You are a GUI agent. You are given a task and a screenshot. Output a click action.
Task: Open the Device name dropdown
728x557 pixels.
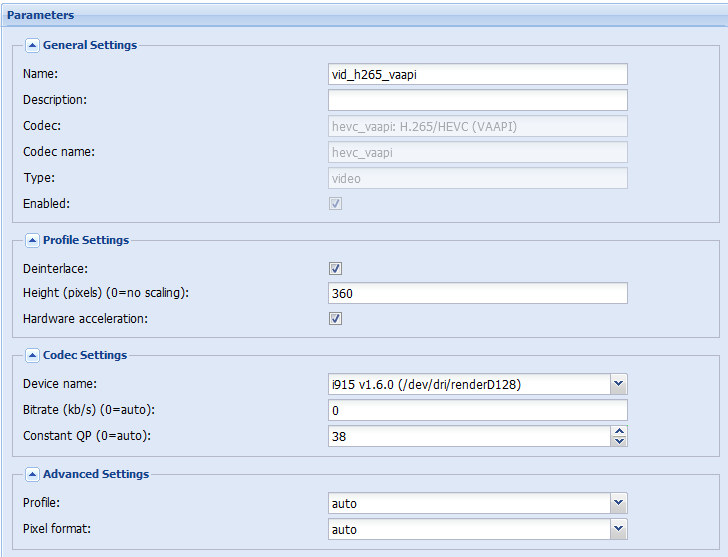point(618,384)
